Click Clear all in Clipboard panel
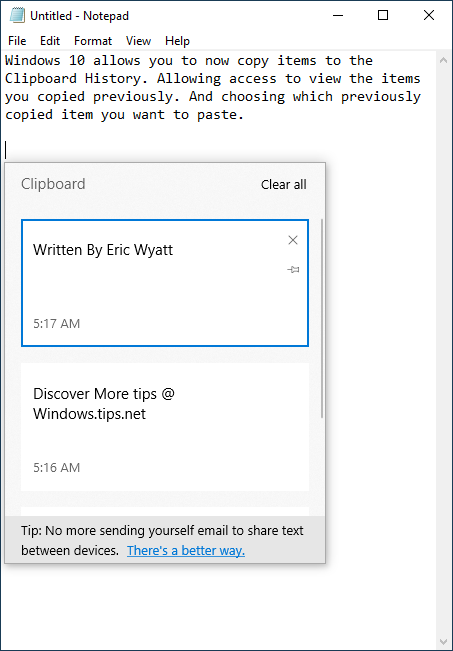Image resolution: width=453 pixels, height=651 pixels. pos(284,184)
